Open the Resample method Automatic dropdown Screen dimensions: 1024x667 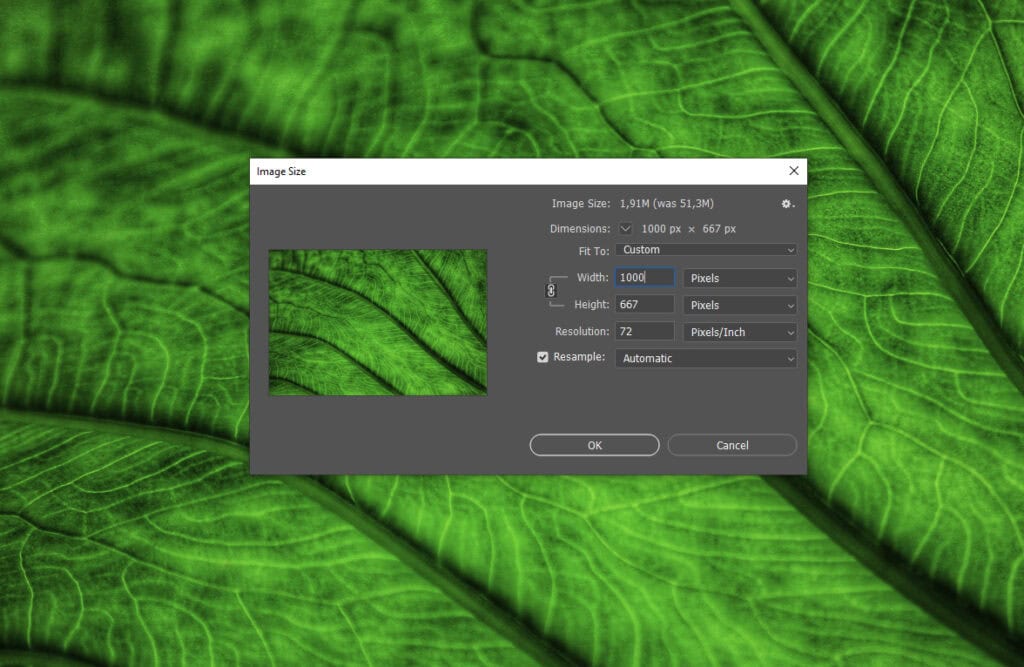tap(705, 358)
